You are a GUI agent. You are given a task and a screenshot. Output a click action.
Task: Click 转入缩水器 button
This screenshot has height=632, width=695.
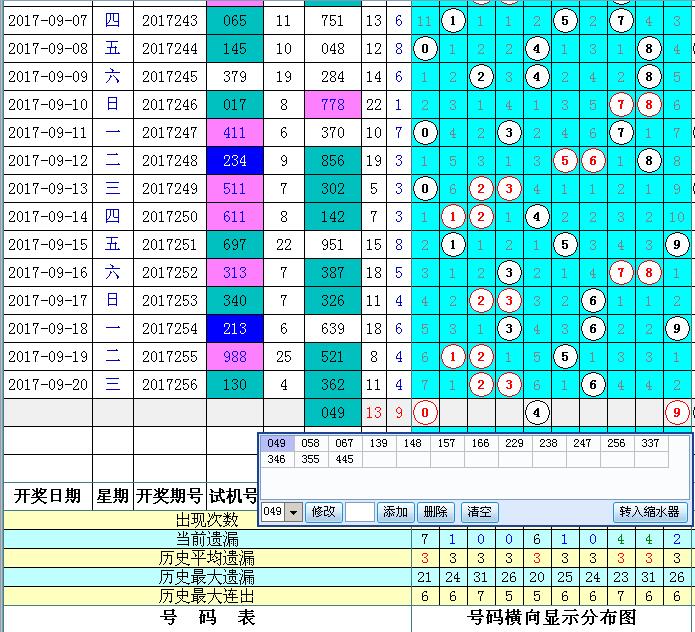(650, 512)
